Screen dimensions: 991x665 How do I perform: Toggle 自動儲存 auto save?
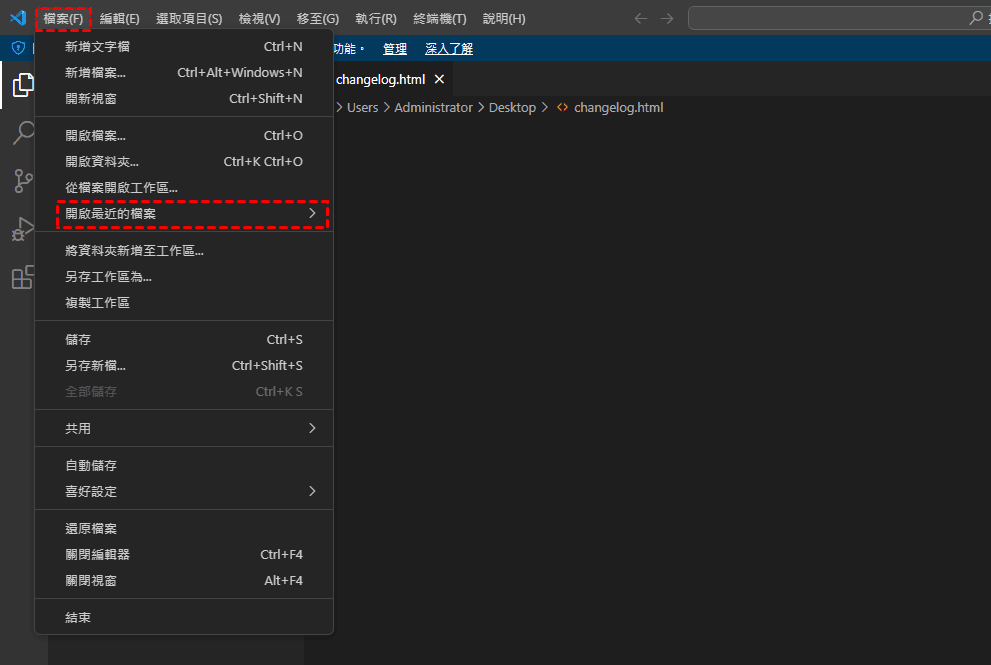(184, 466)
